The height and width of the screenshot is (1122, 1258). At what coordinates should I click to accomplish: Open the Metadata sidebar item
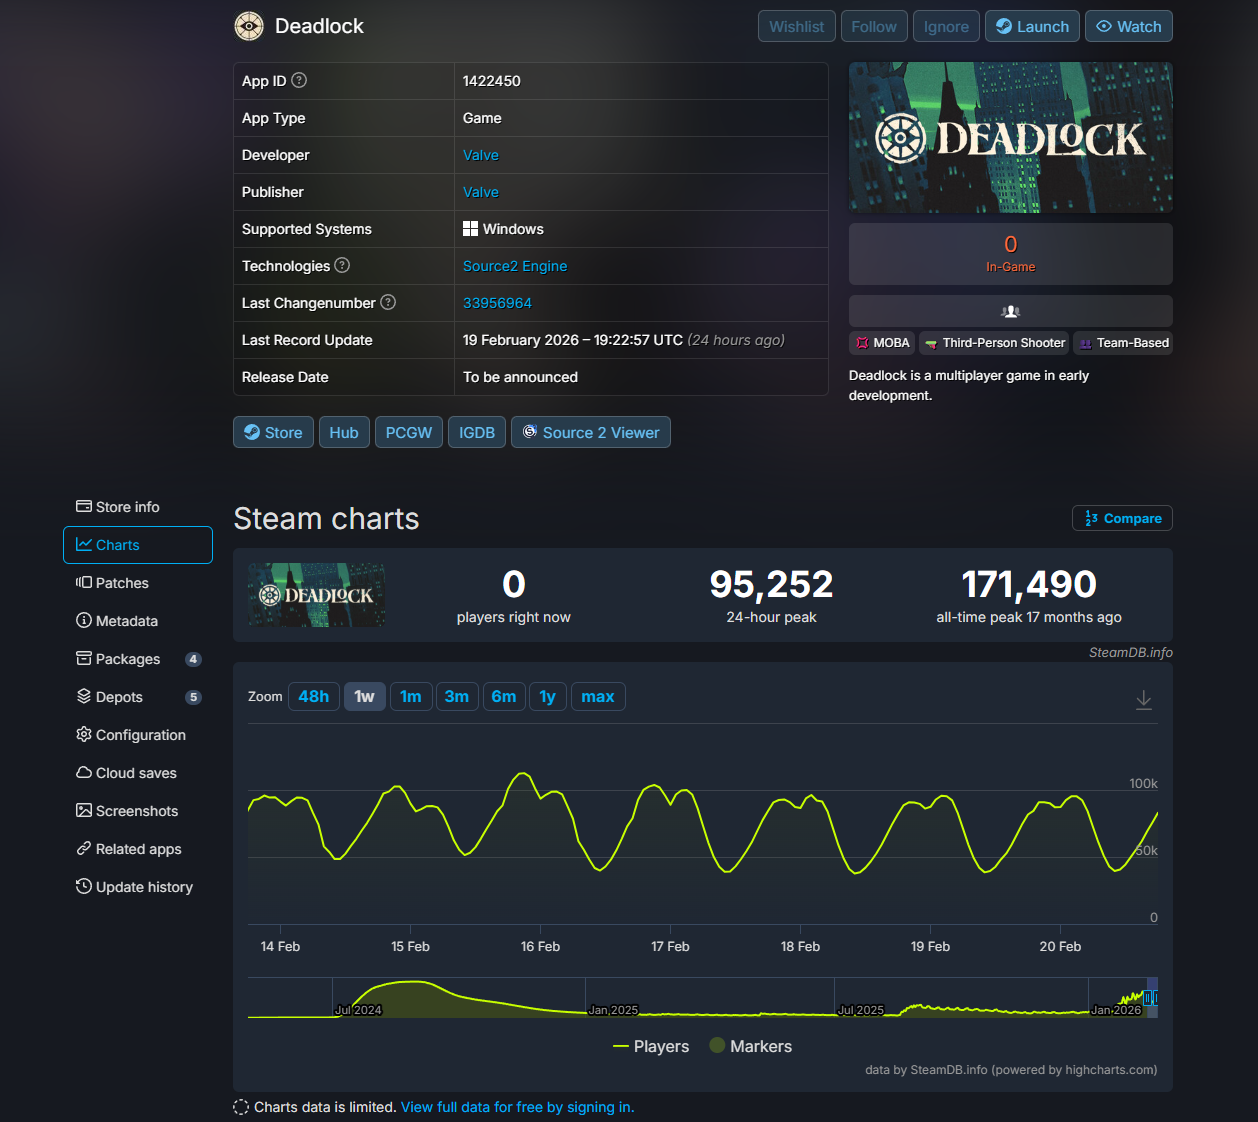pos(138,621)
